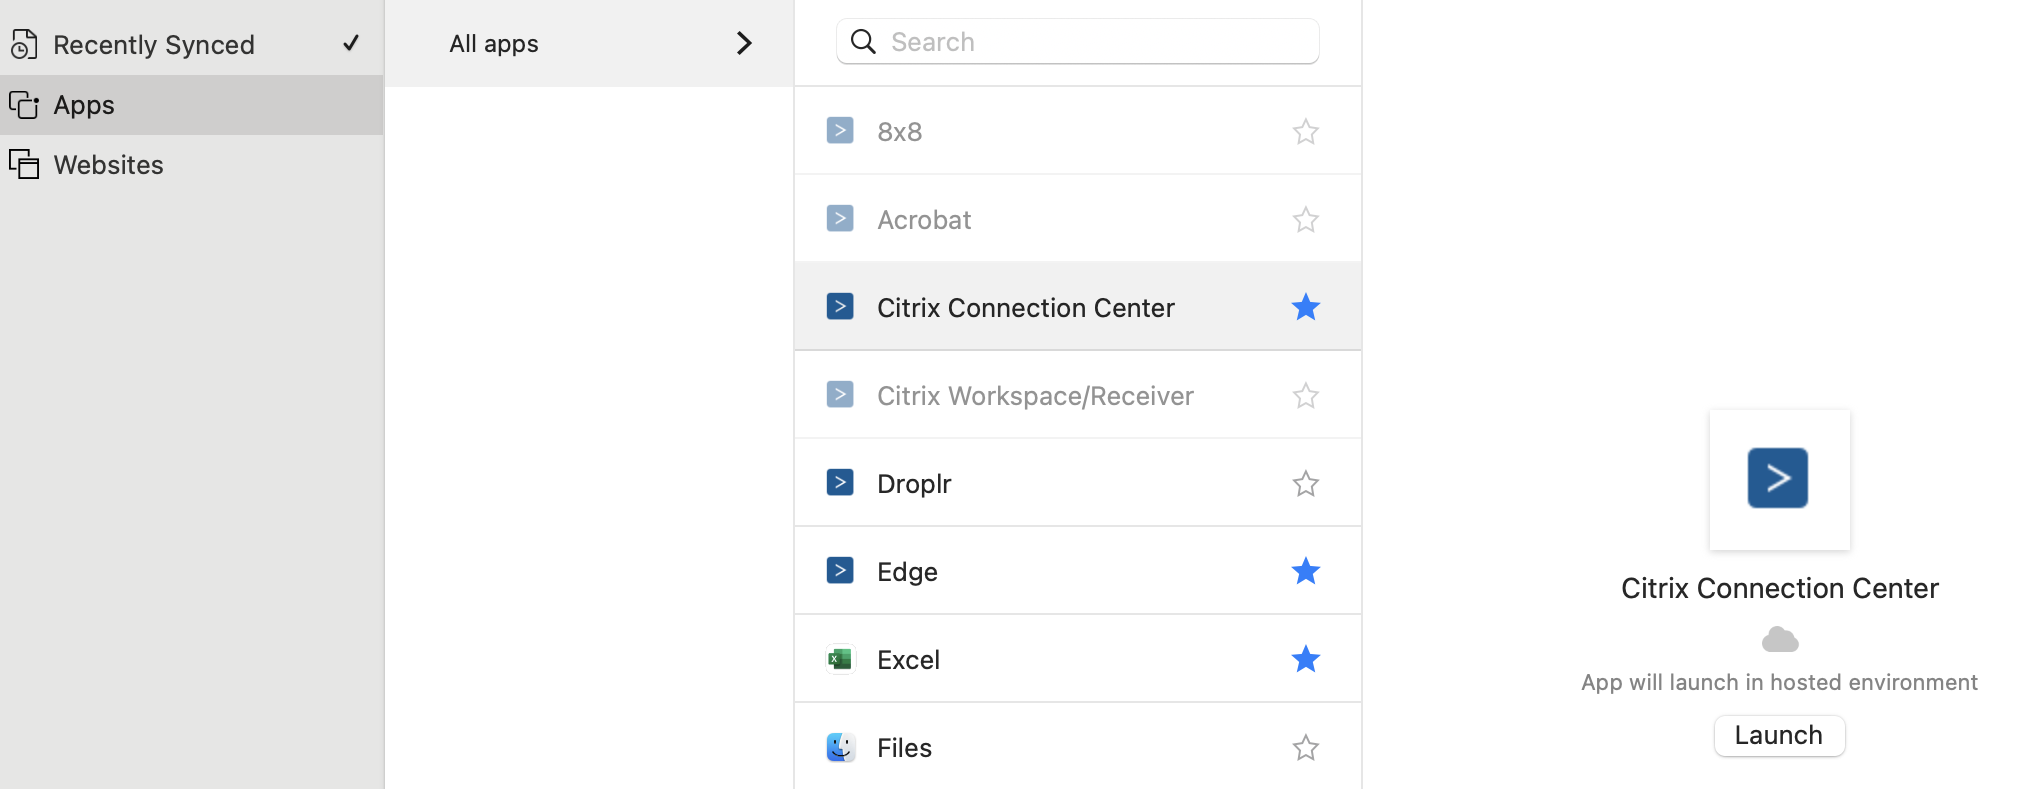The height and width of the screenshot is (789, 2019).
Task: Select Apps in the sidebar
Action: point(191,105)
